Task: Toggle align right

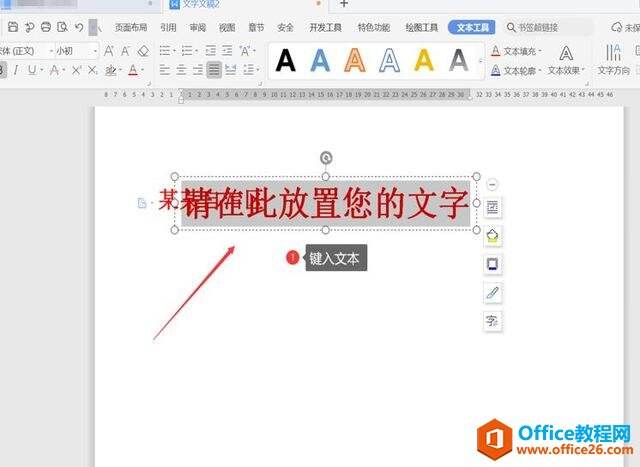Action: [198, 70]
